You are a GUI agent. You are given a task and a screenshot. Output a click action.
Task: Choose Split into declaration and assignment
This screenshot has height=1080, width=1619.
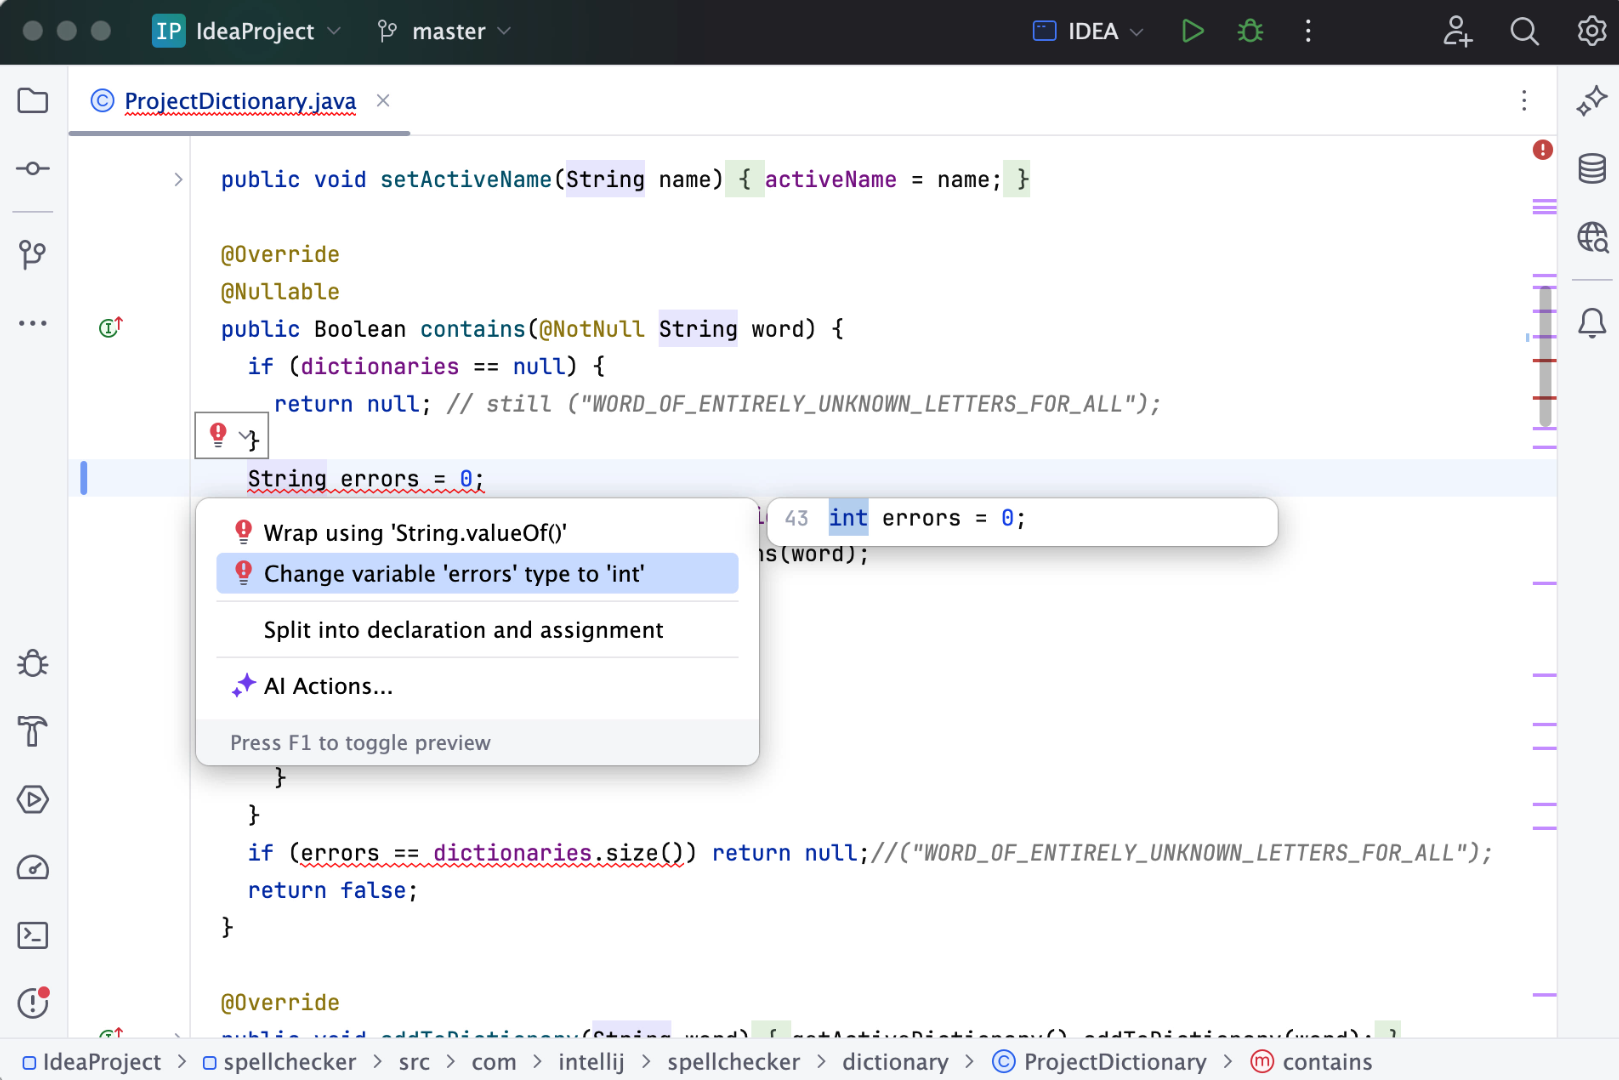click(x=477, y=630)
